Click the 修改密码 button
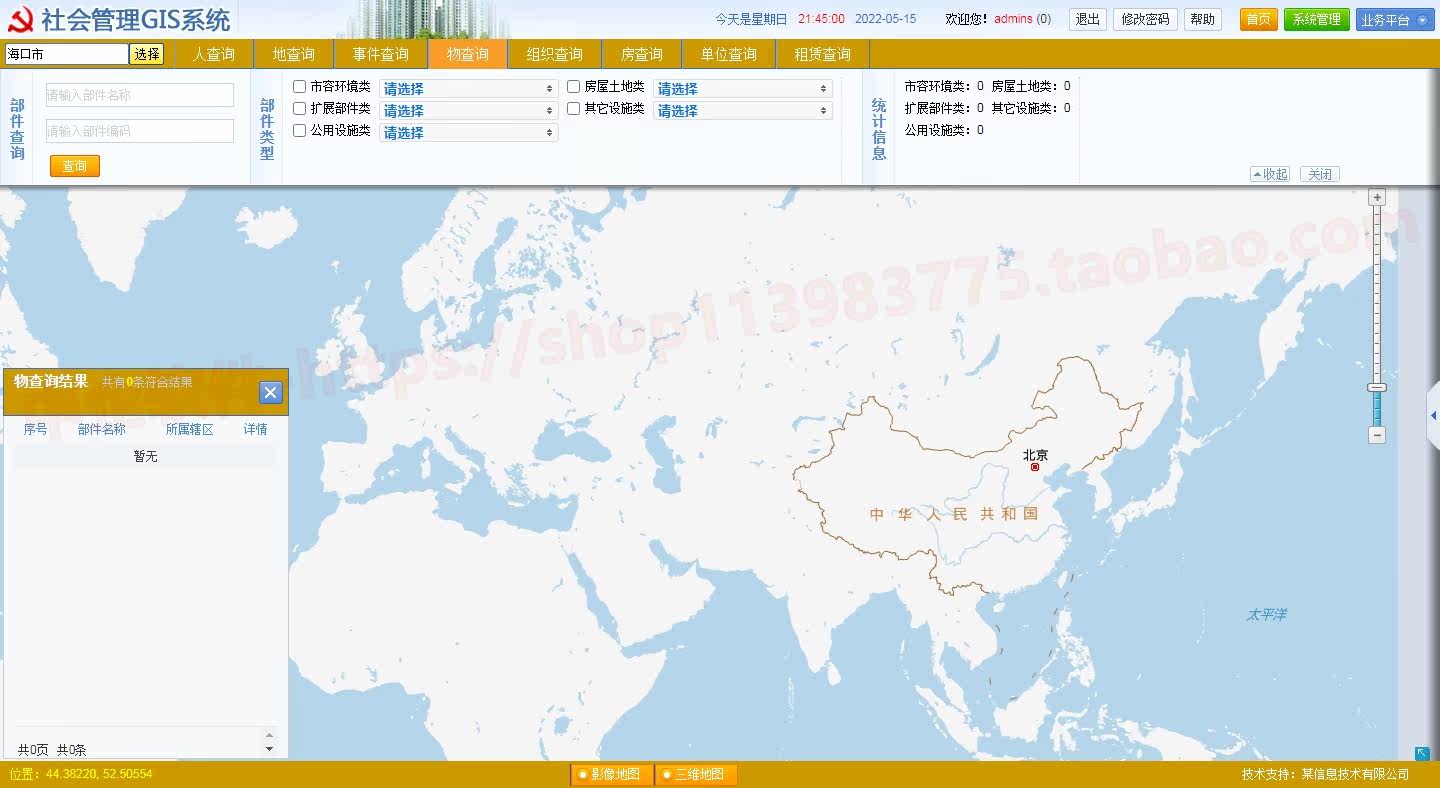The height and width of the screenshot is (788, 1440). click(1145, 19)
